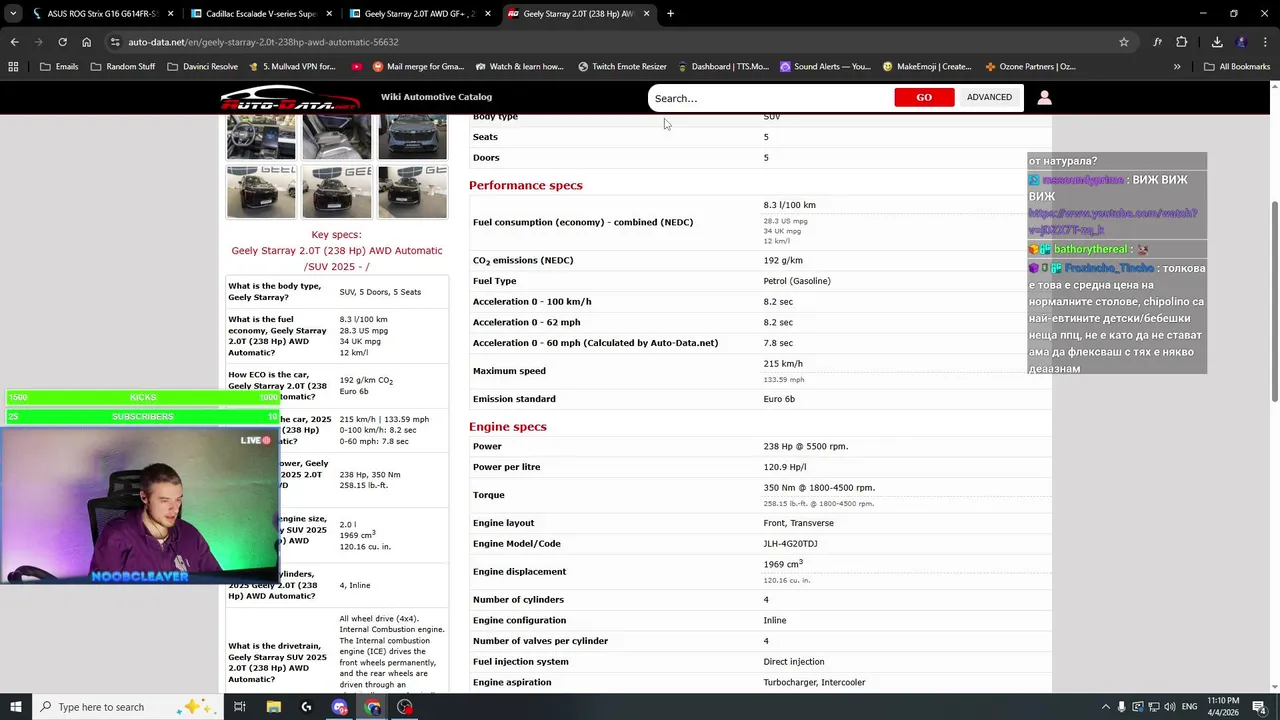Open the Chrome taskbar icon

click(373, 707)
